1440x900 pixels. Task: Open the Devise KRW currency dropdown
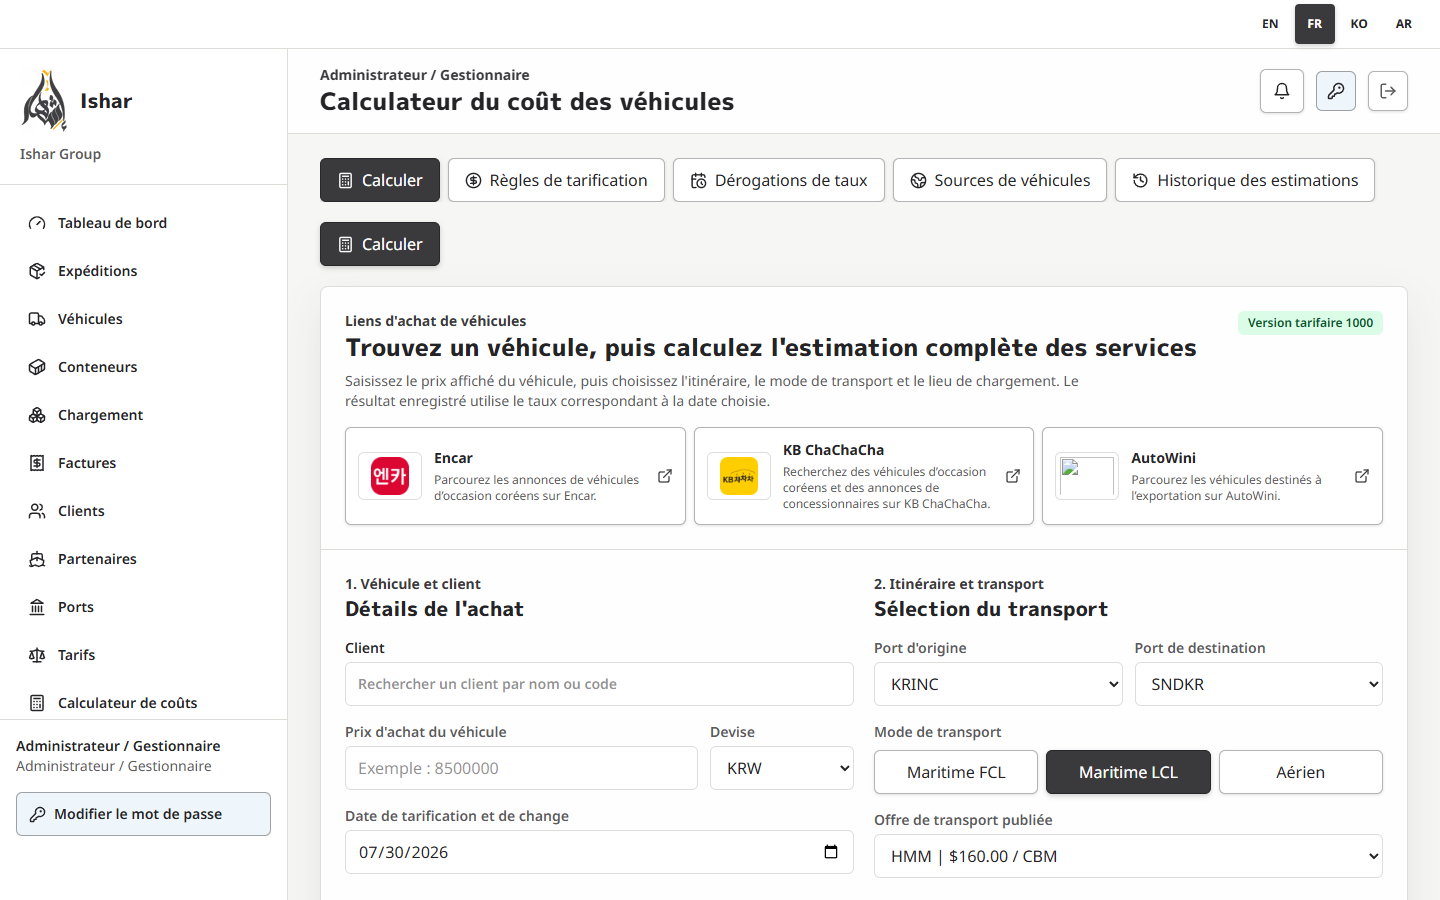tap(782, 768)
